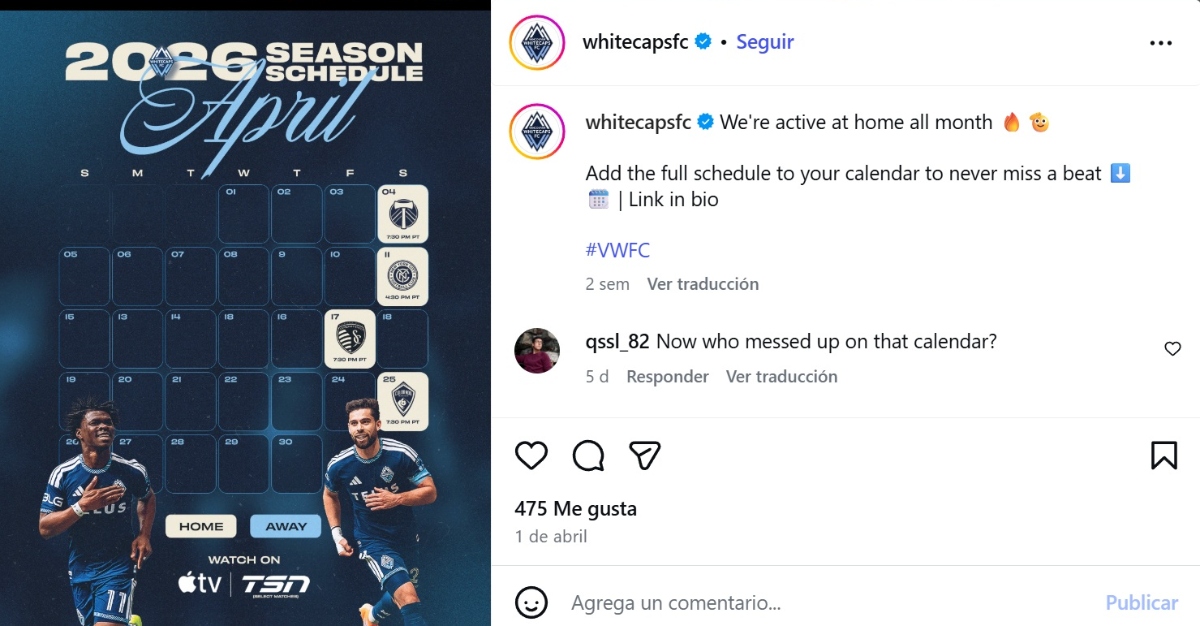This screenshot has height=626, width=1200.
Task: Like the qssl_82 comment with the small heart
Action: click(x=1173, y=349)
